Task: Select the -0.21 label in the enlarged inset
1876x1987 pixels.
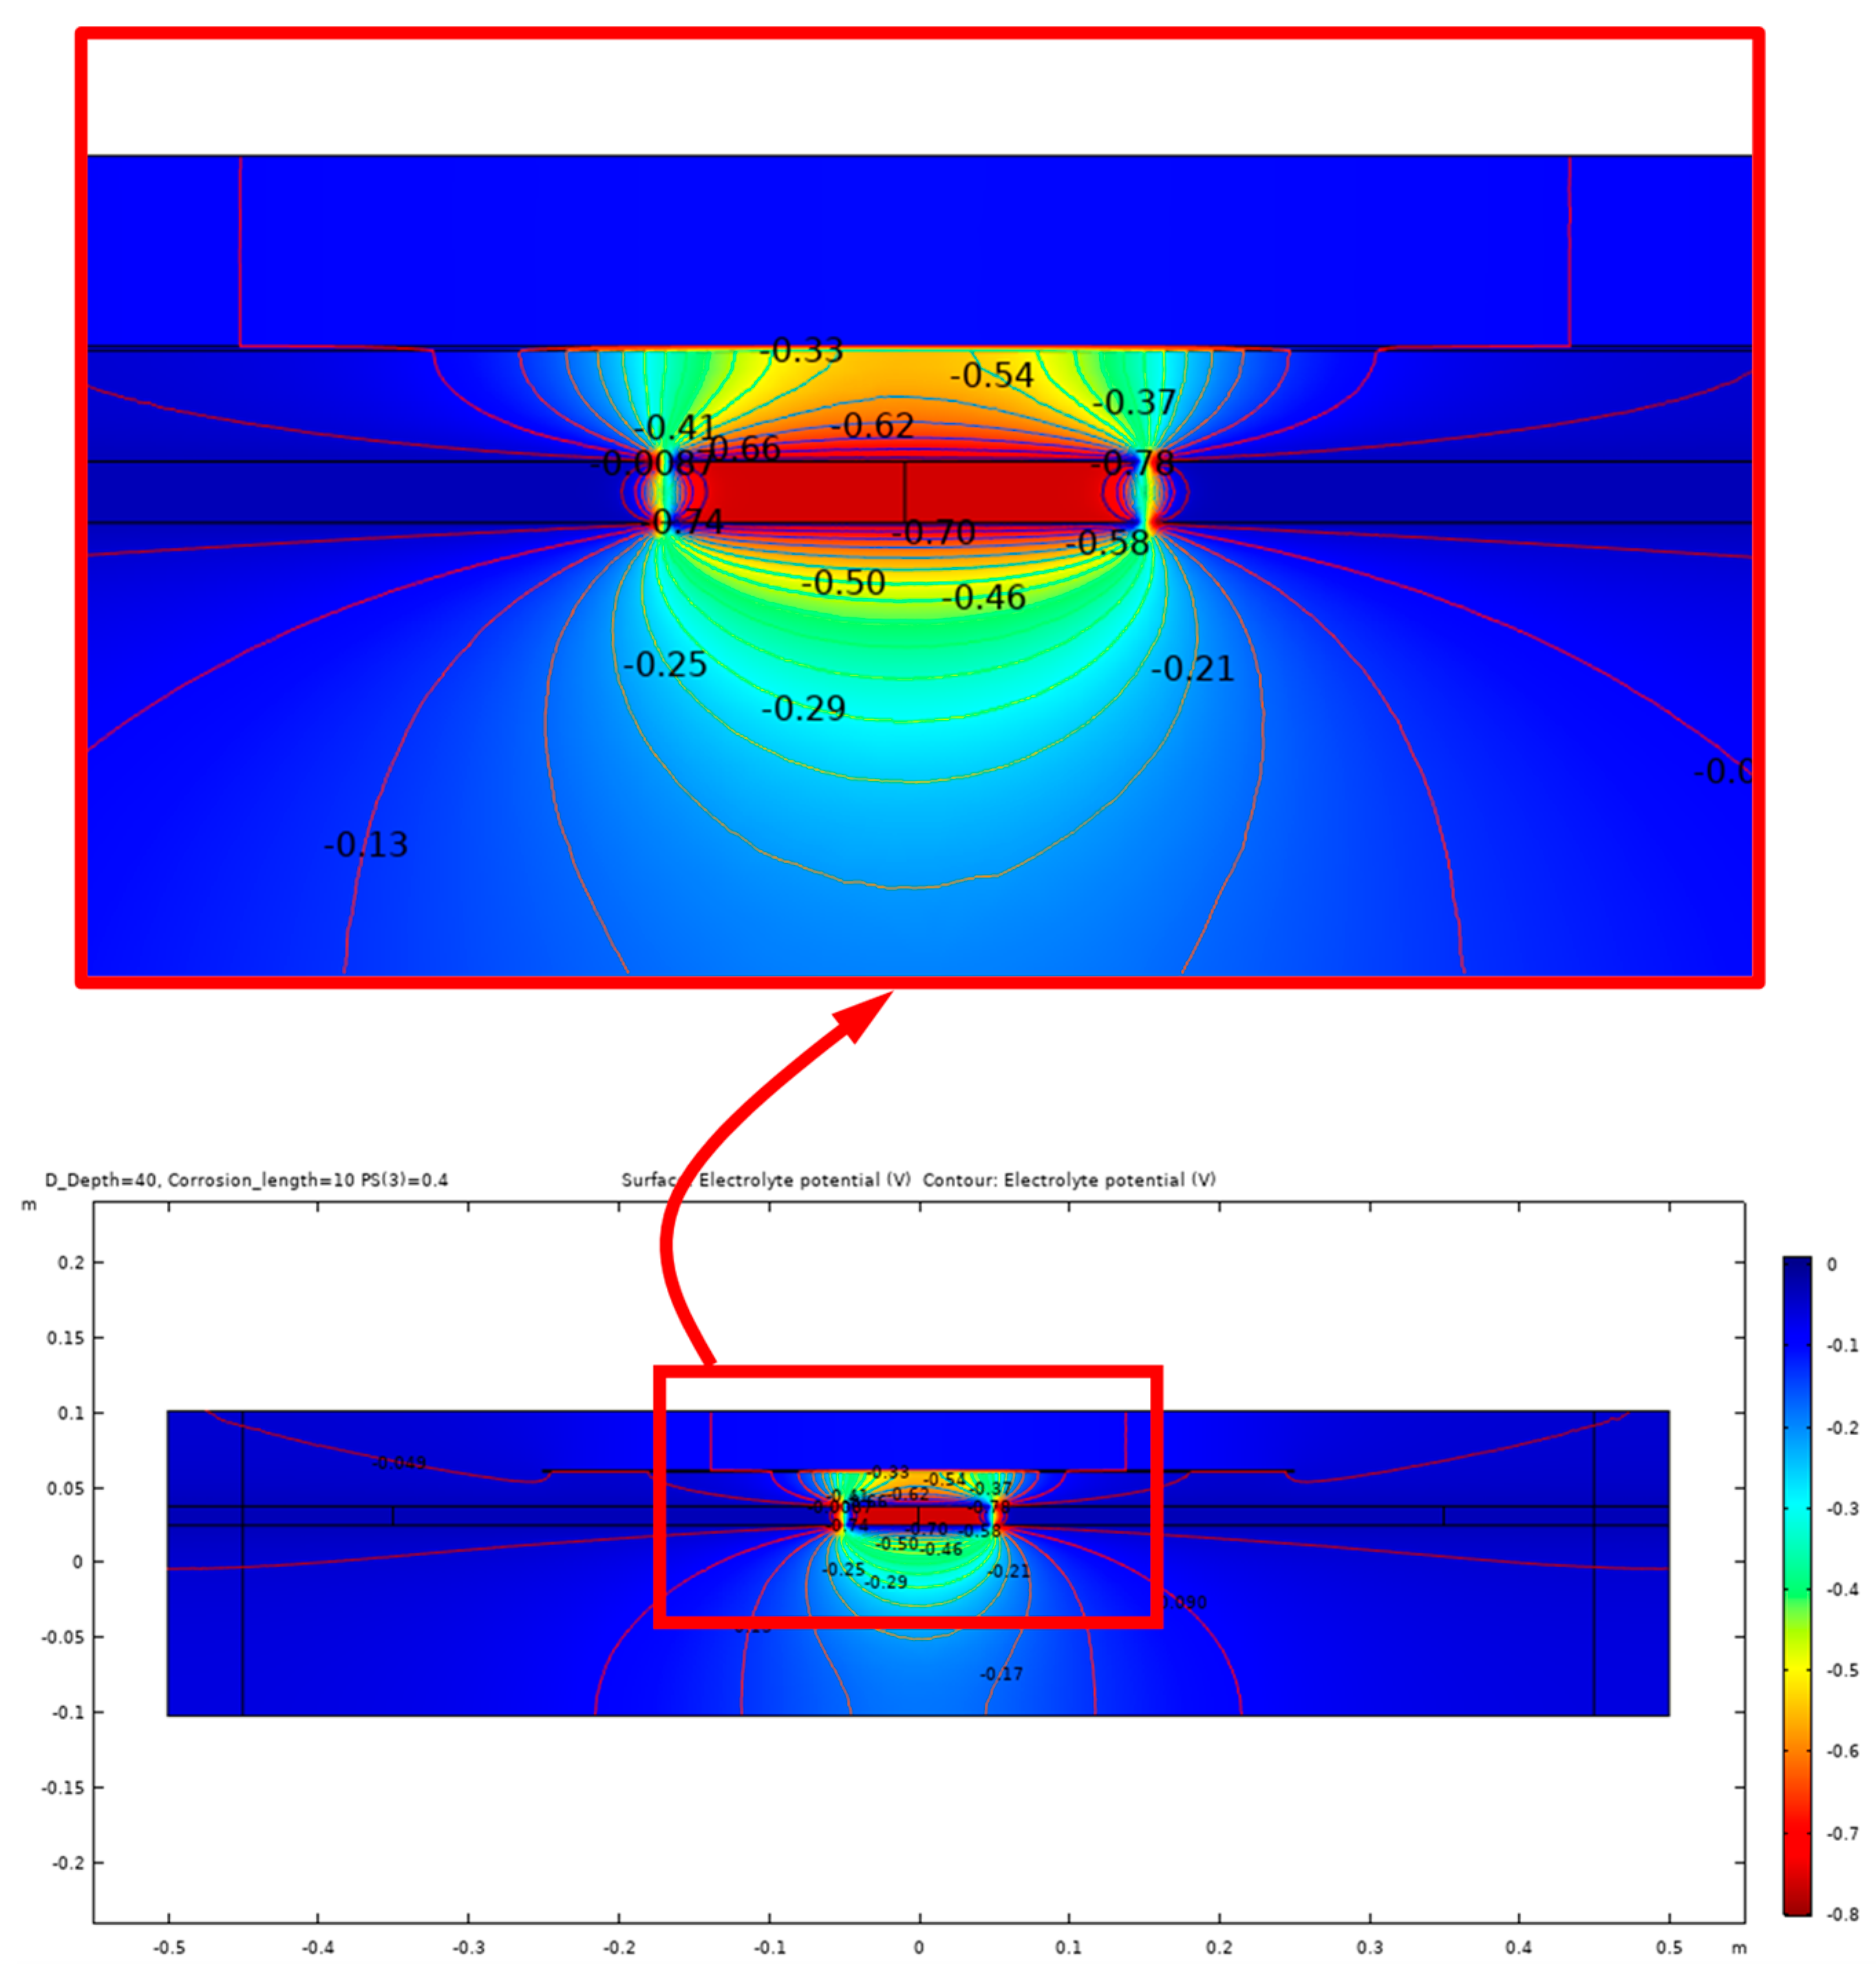Action: 1192,669
